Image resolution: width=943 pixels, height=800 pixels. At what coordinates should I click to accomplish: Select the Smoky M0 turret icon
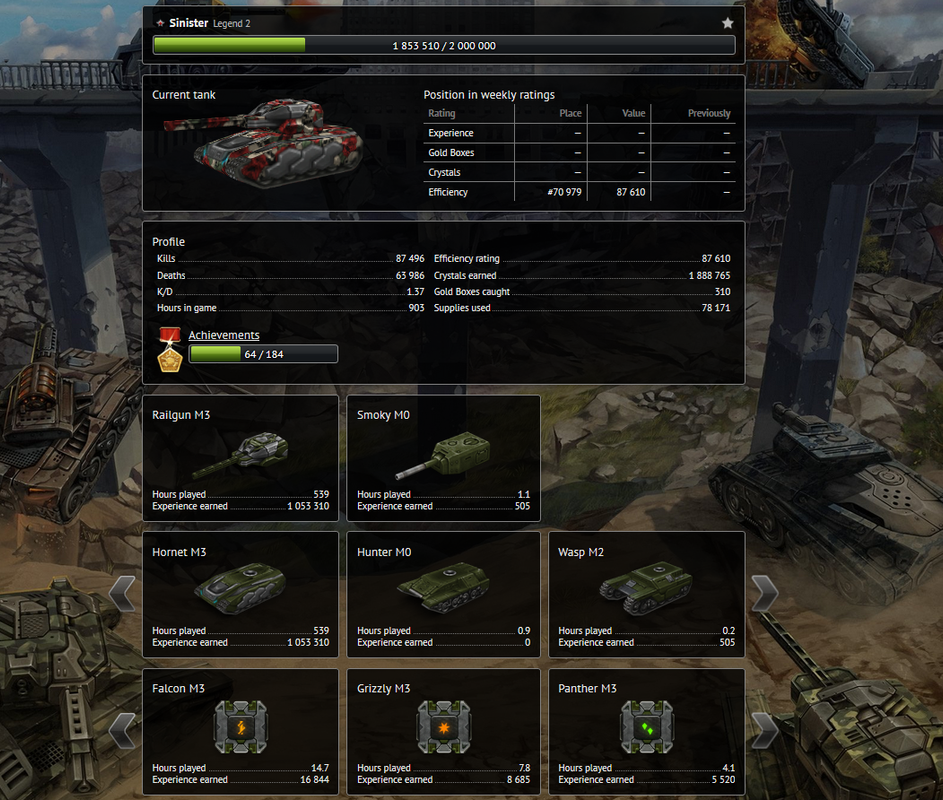pos(443,456)
